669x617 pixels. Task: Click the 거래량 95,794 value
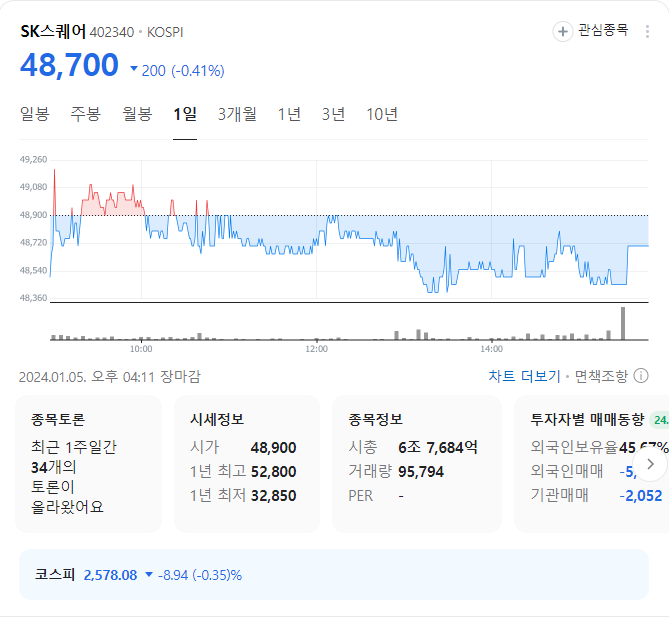(421, 471)
